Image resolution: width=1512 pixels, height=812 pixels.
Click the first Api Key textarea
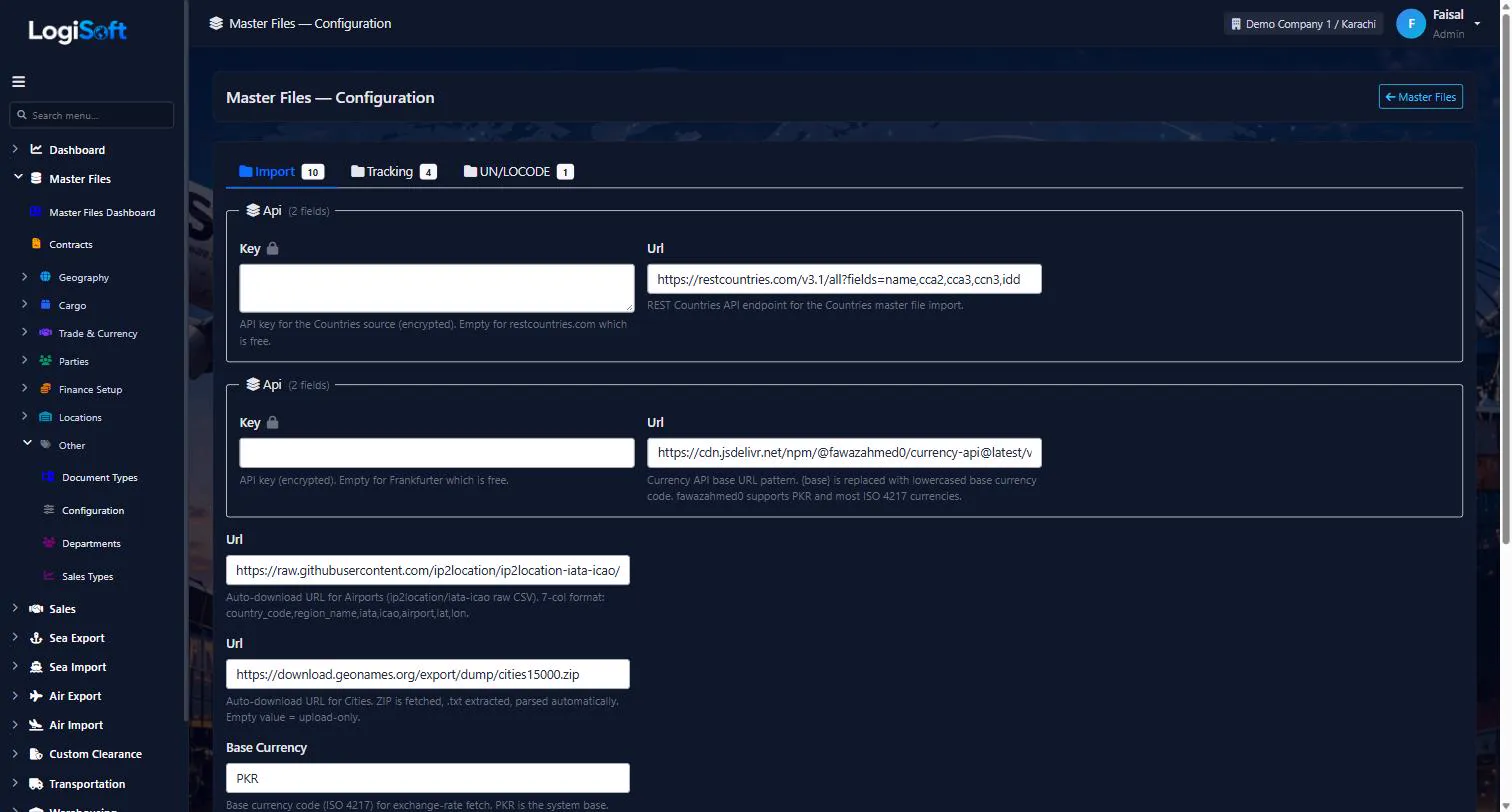coord(437,288)
